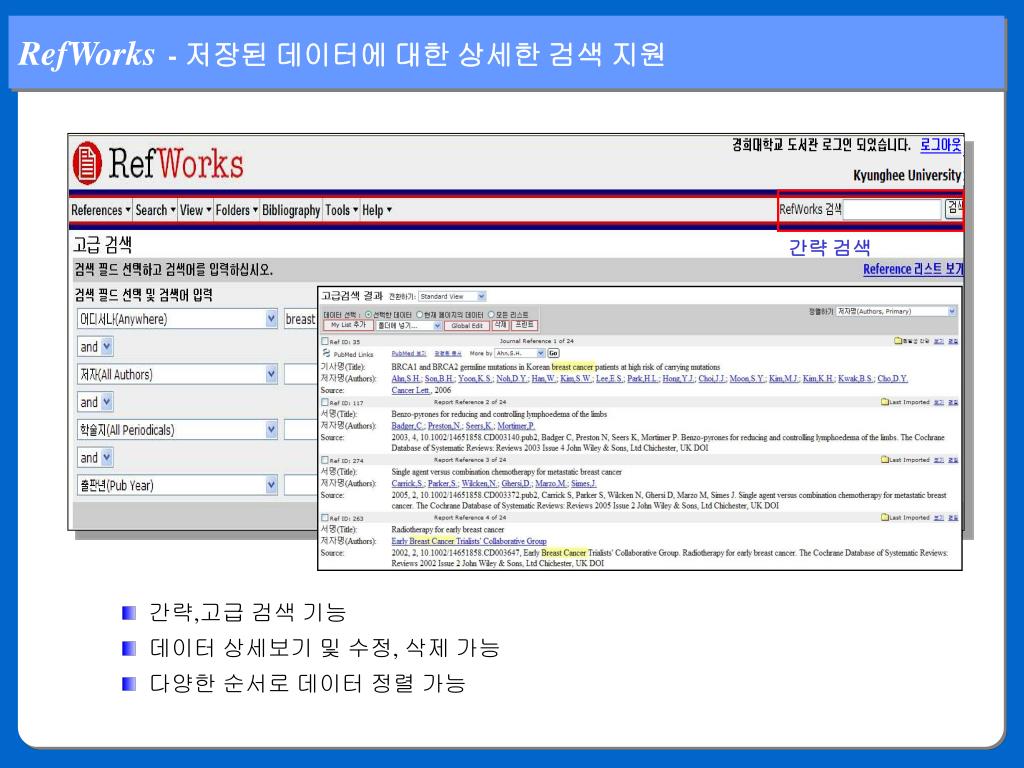This screenshot has width=1024, height=768.
Task: Open the 'and' operator dropdown below Anywhere
Action: pos(95,346)
